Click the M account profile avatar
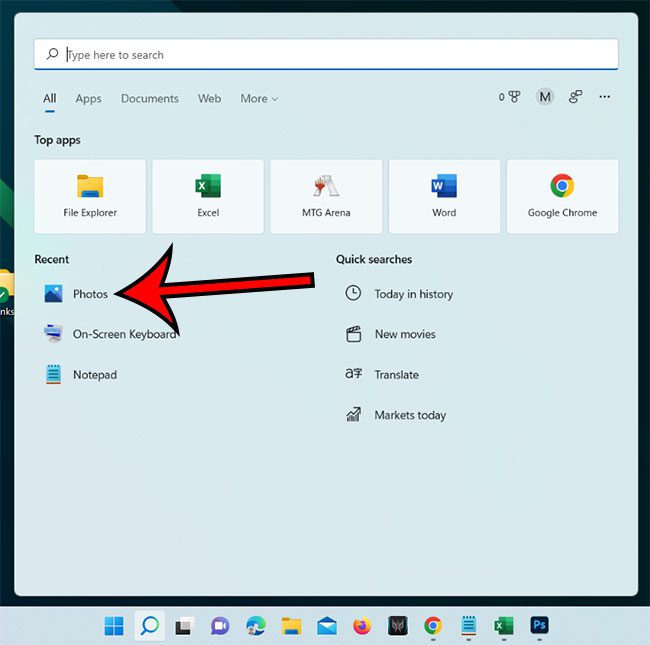650x645 pixels. (545, 97)
